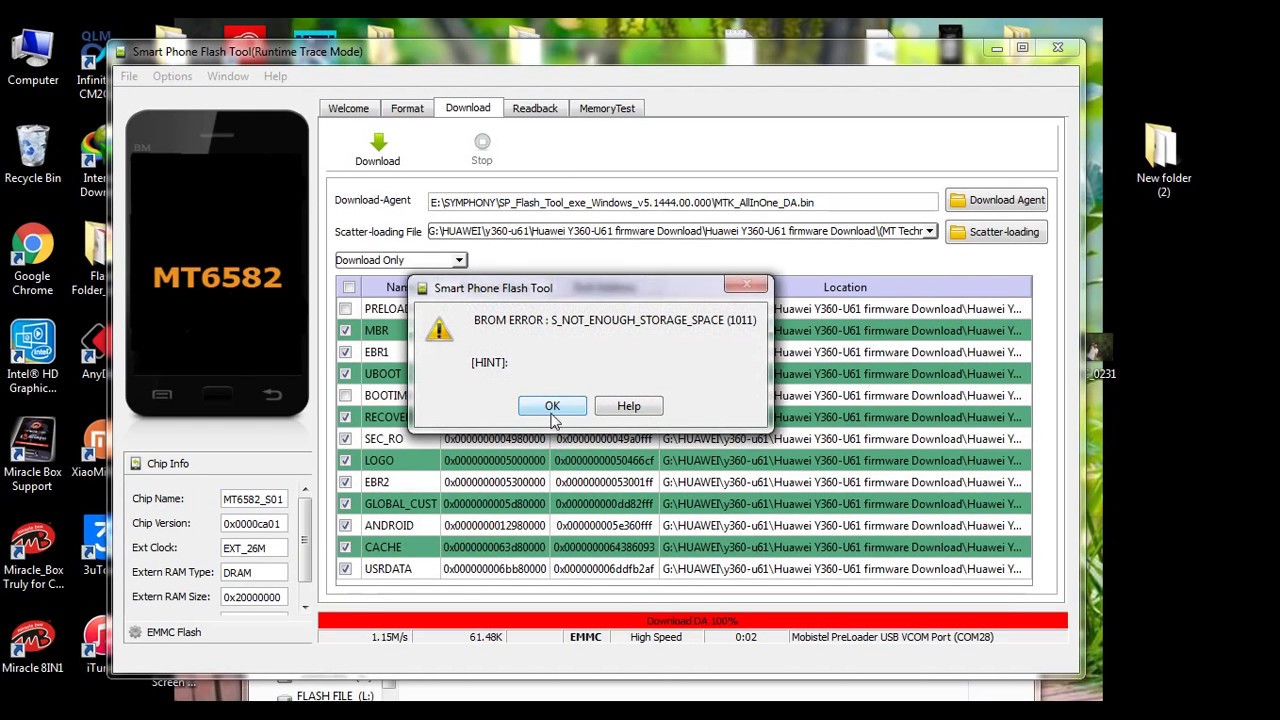
Task: Click OK in the BROM error dialog
Action: pyautogui.click(x=552, y=406)
